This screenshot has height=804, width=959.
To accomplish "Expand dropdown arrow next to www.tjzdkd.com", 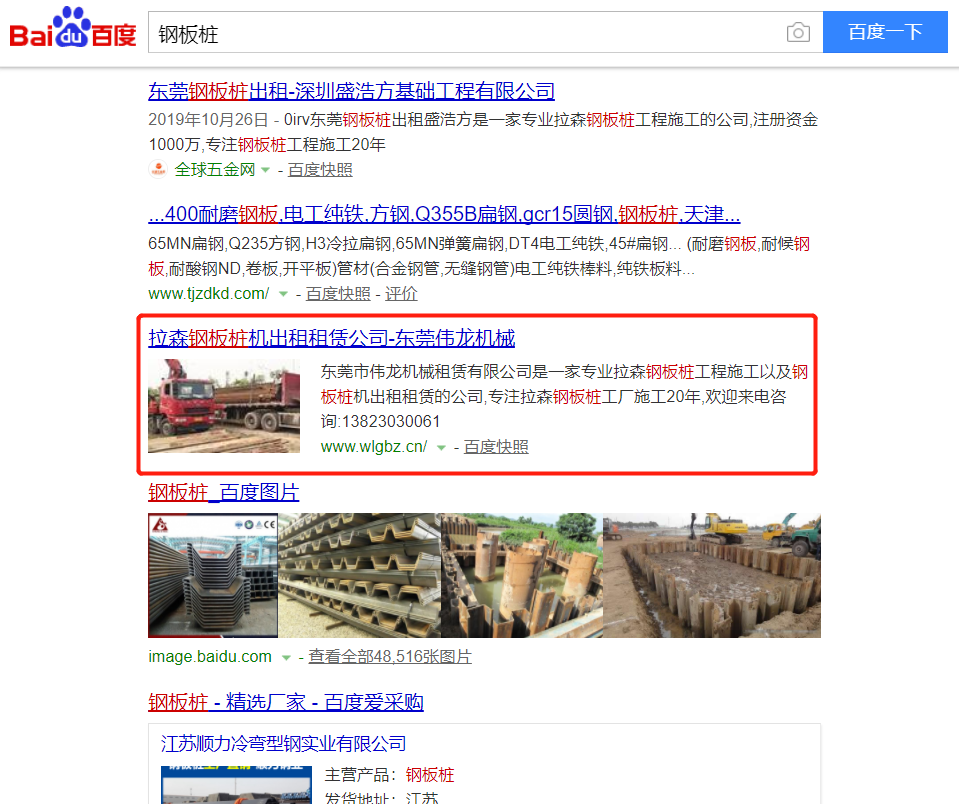I will coord(283,294).
